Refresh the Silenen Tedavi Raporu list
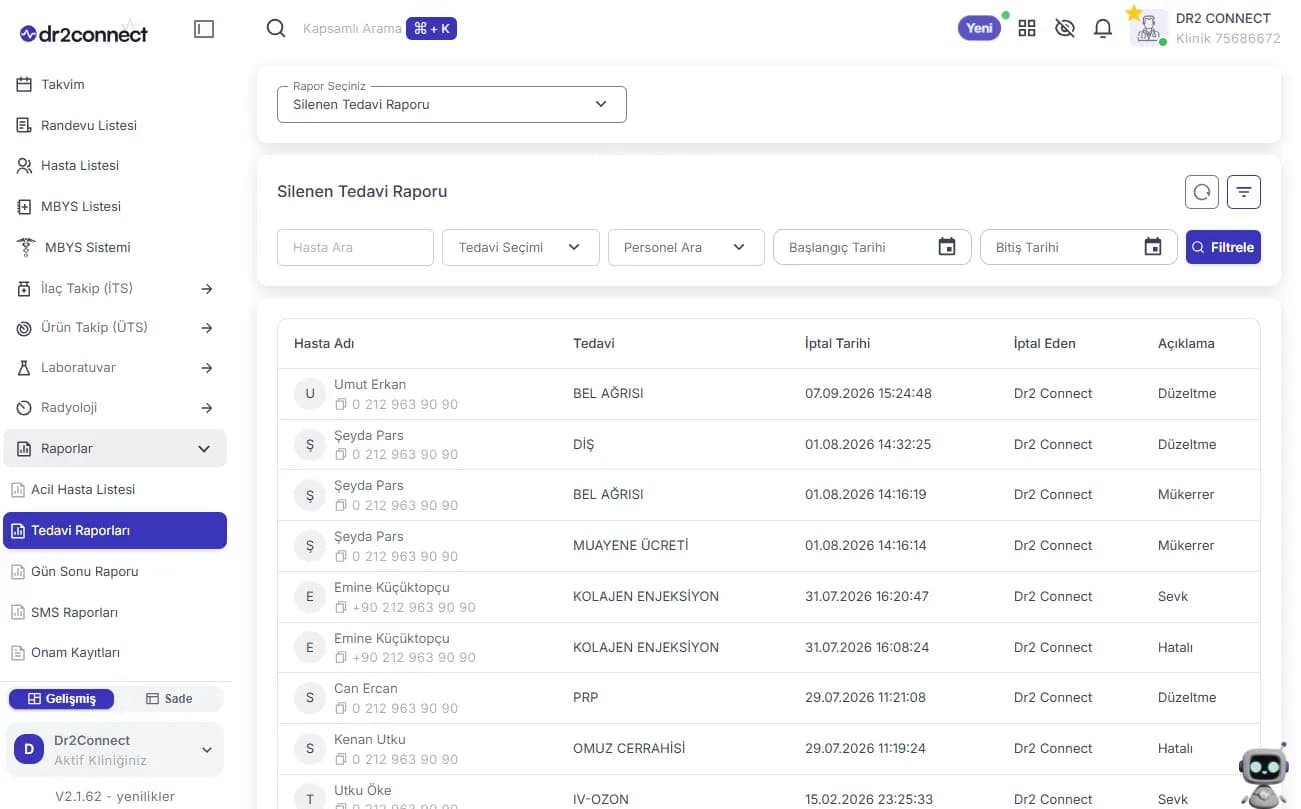 tap(1202, 192)
